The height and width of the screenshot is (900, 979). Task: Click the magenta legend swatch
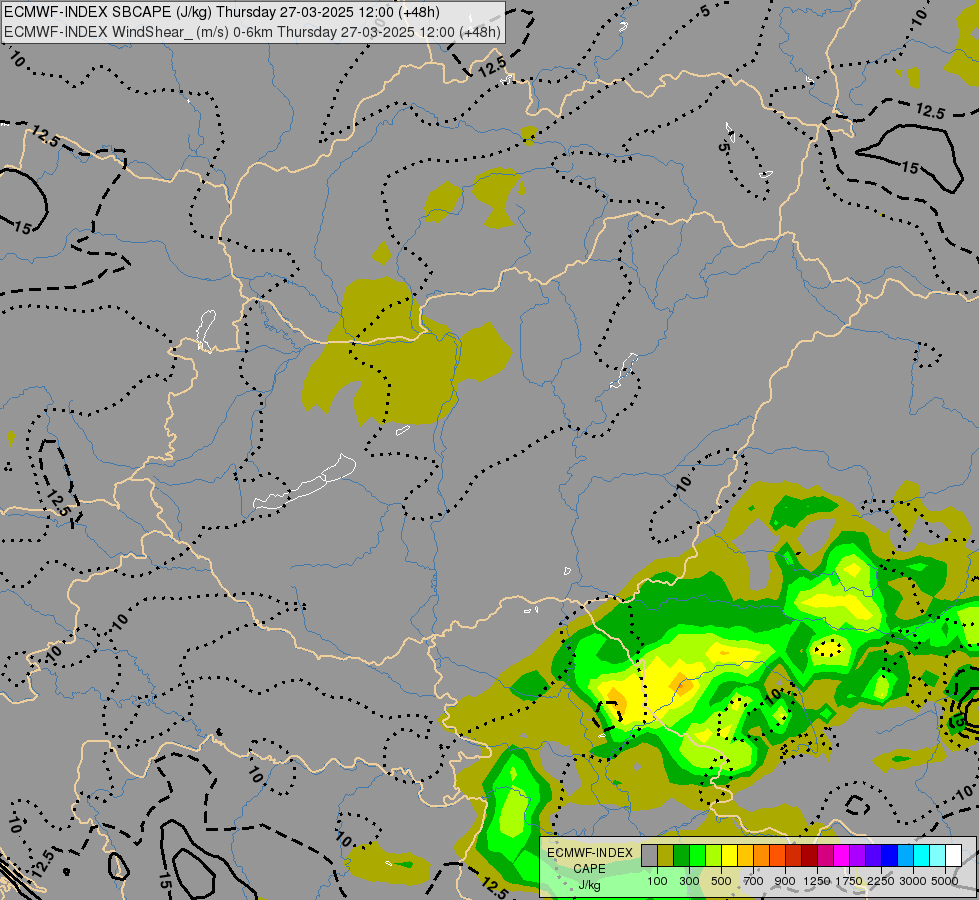[x=842, y=856]
